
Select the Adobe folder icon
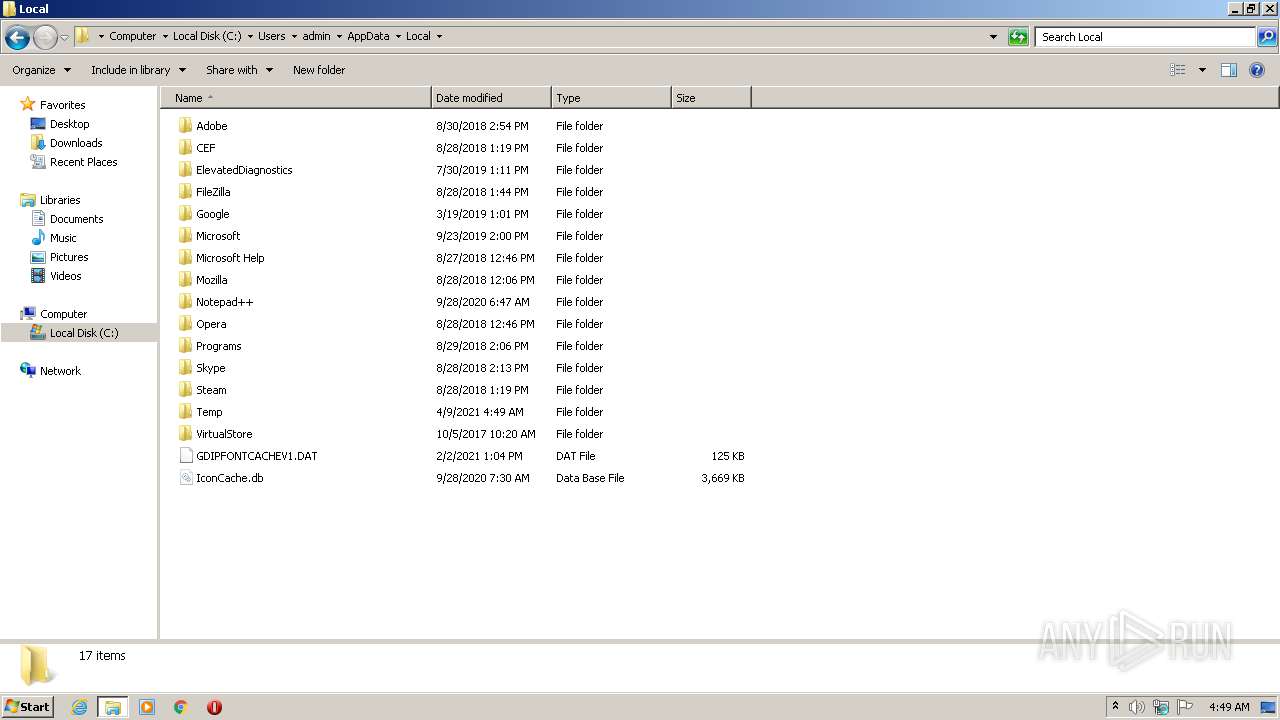[185, 126]
